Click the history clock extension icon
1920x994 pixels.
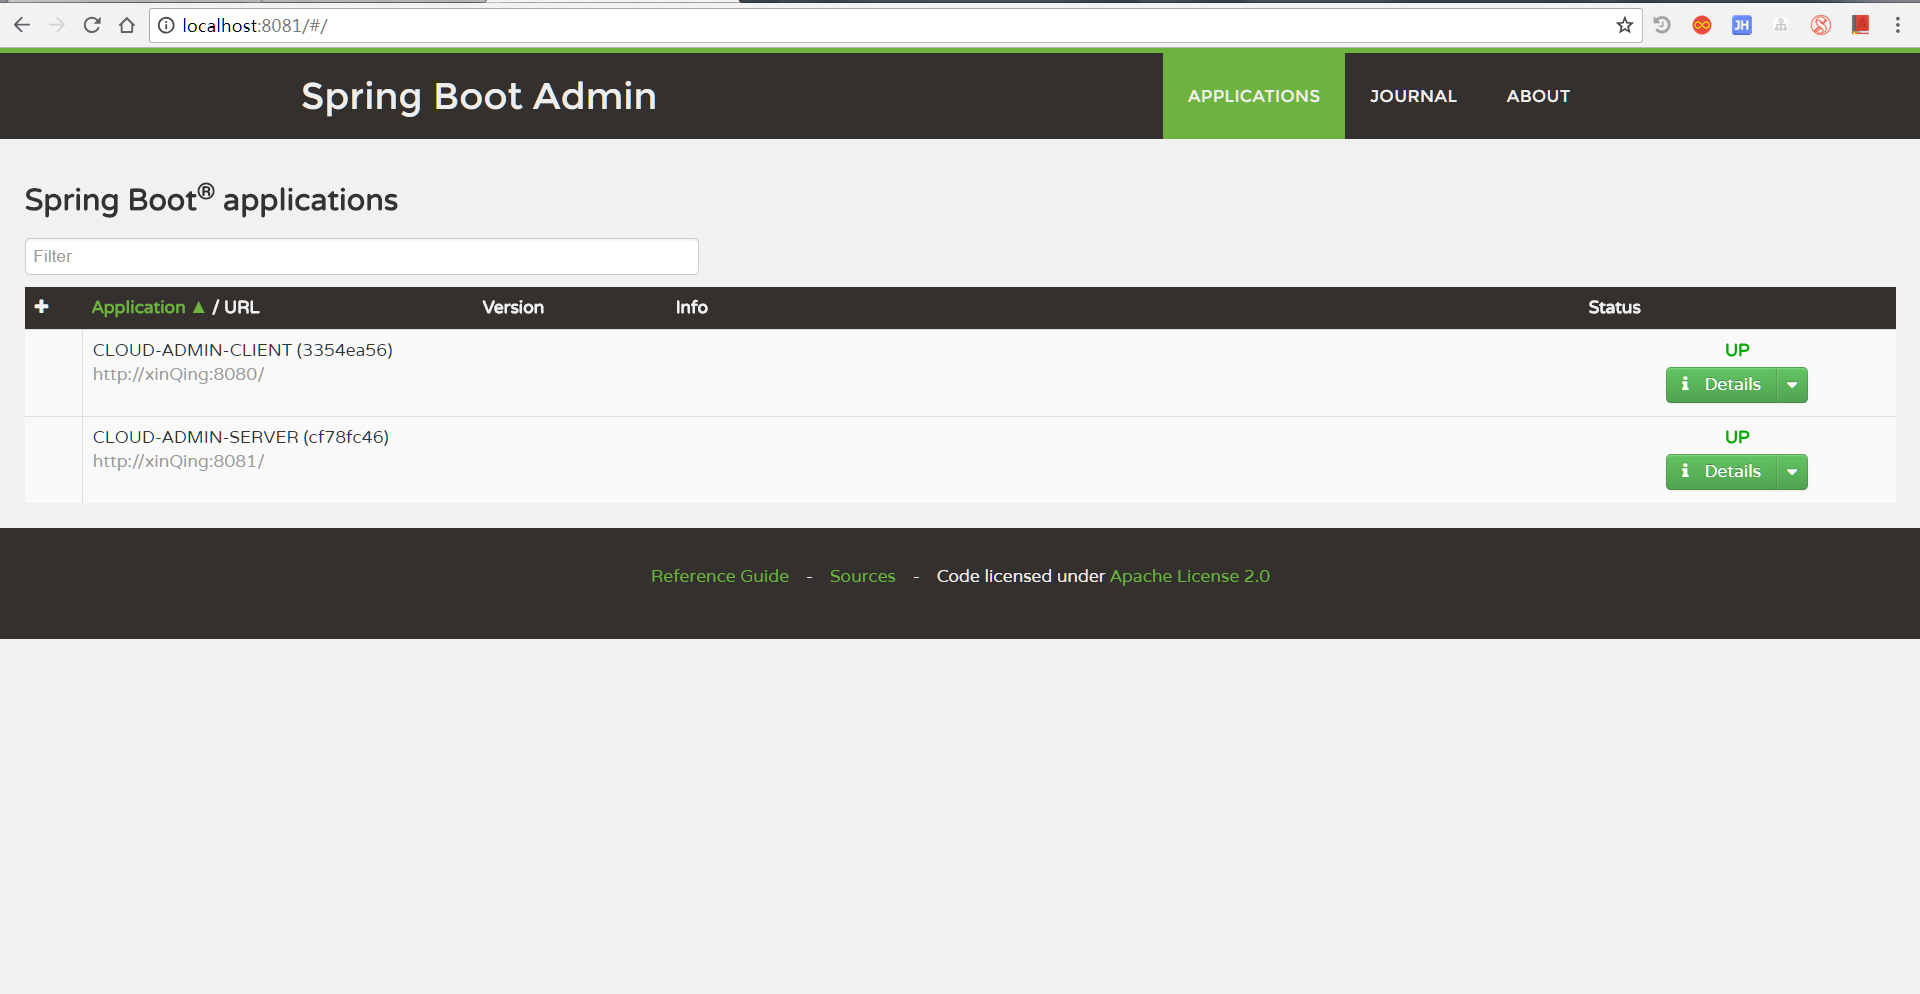tap(1662, 25)
